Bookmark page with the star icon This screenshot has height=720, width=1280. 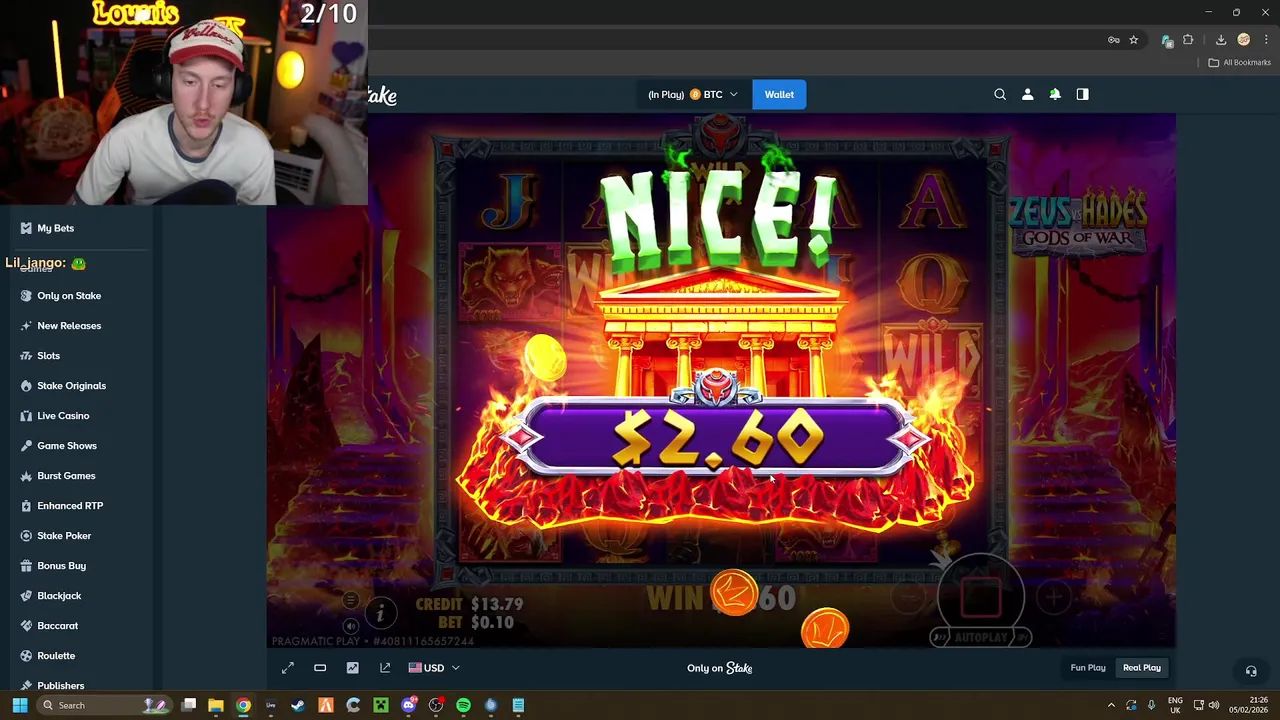1133,40
